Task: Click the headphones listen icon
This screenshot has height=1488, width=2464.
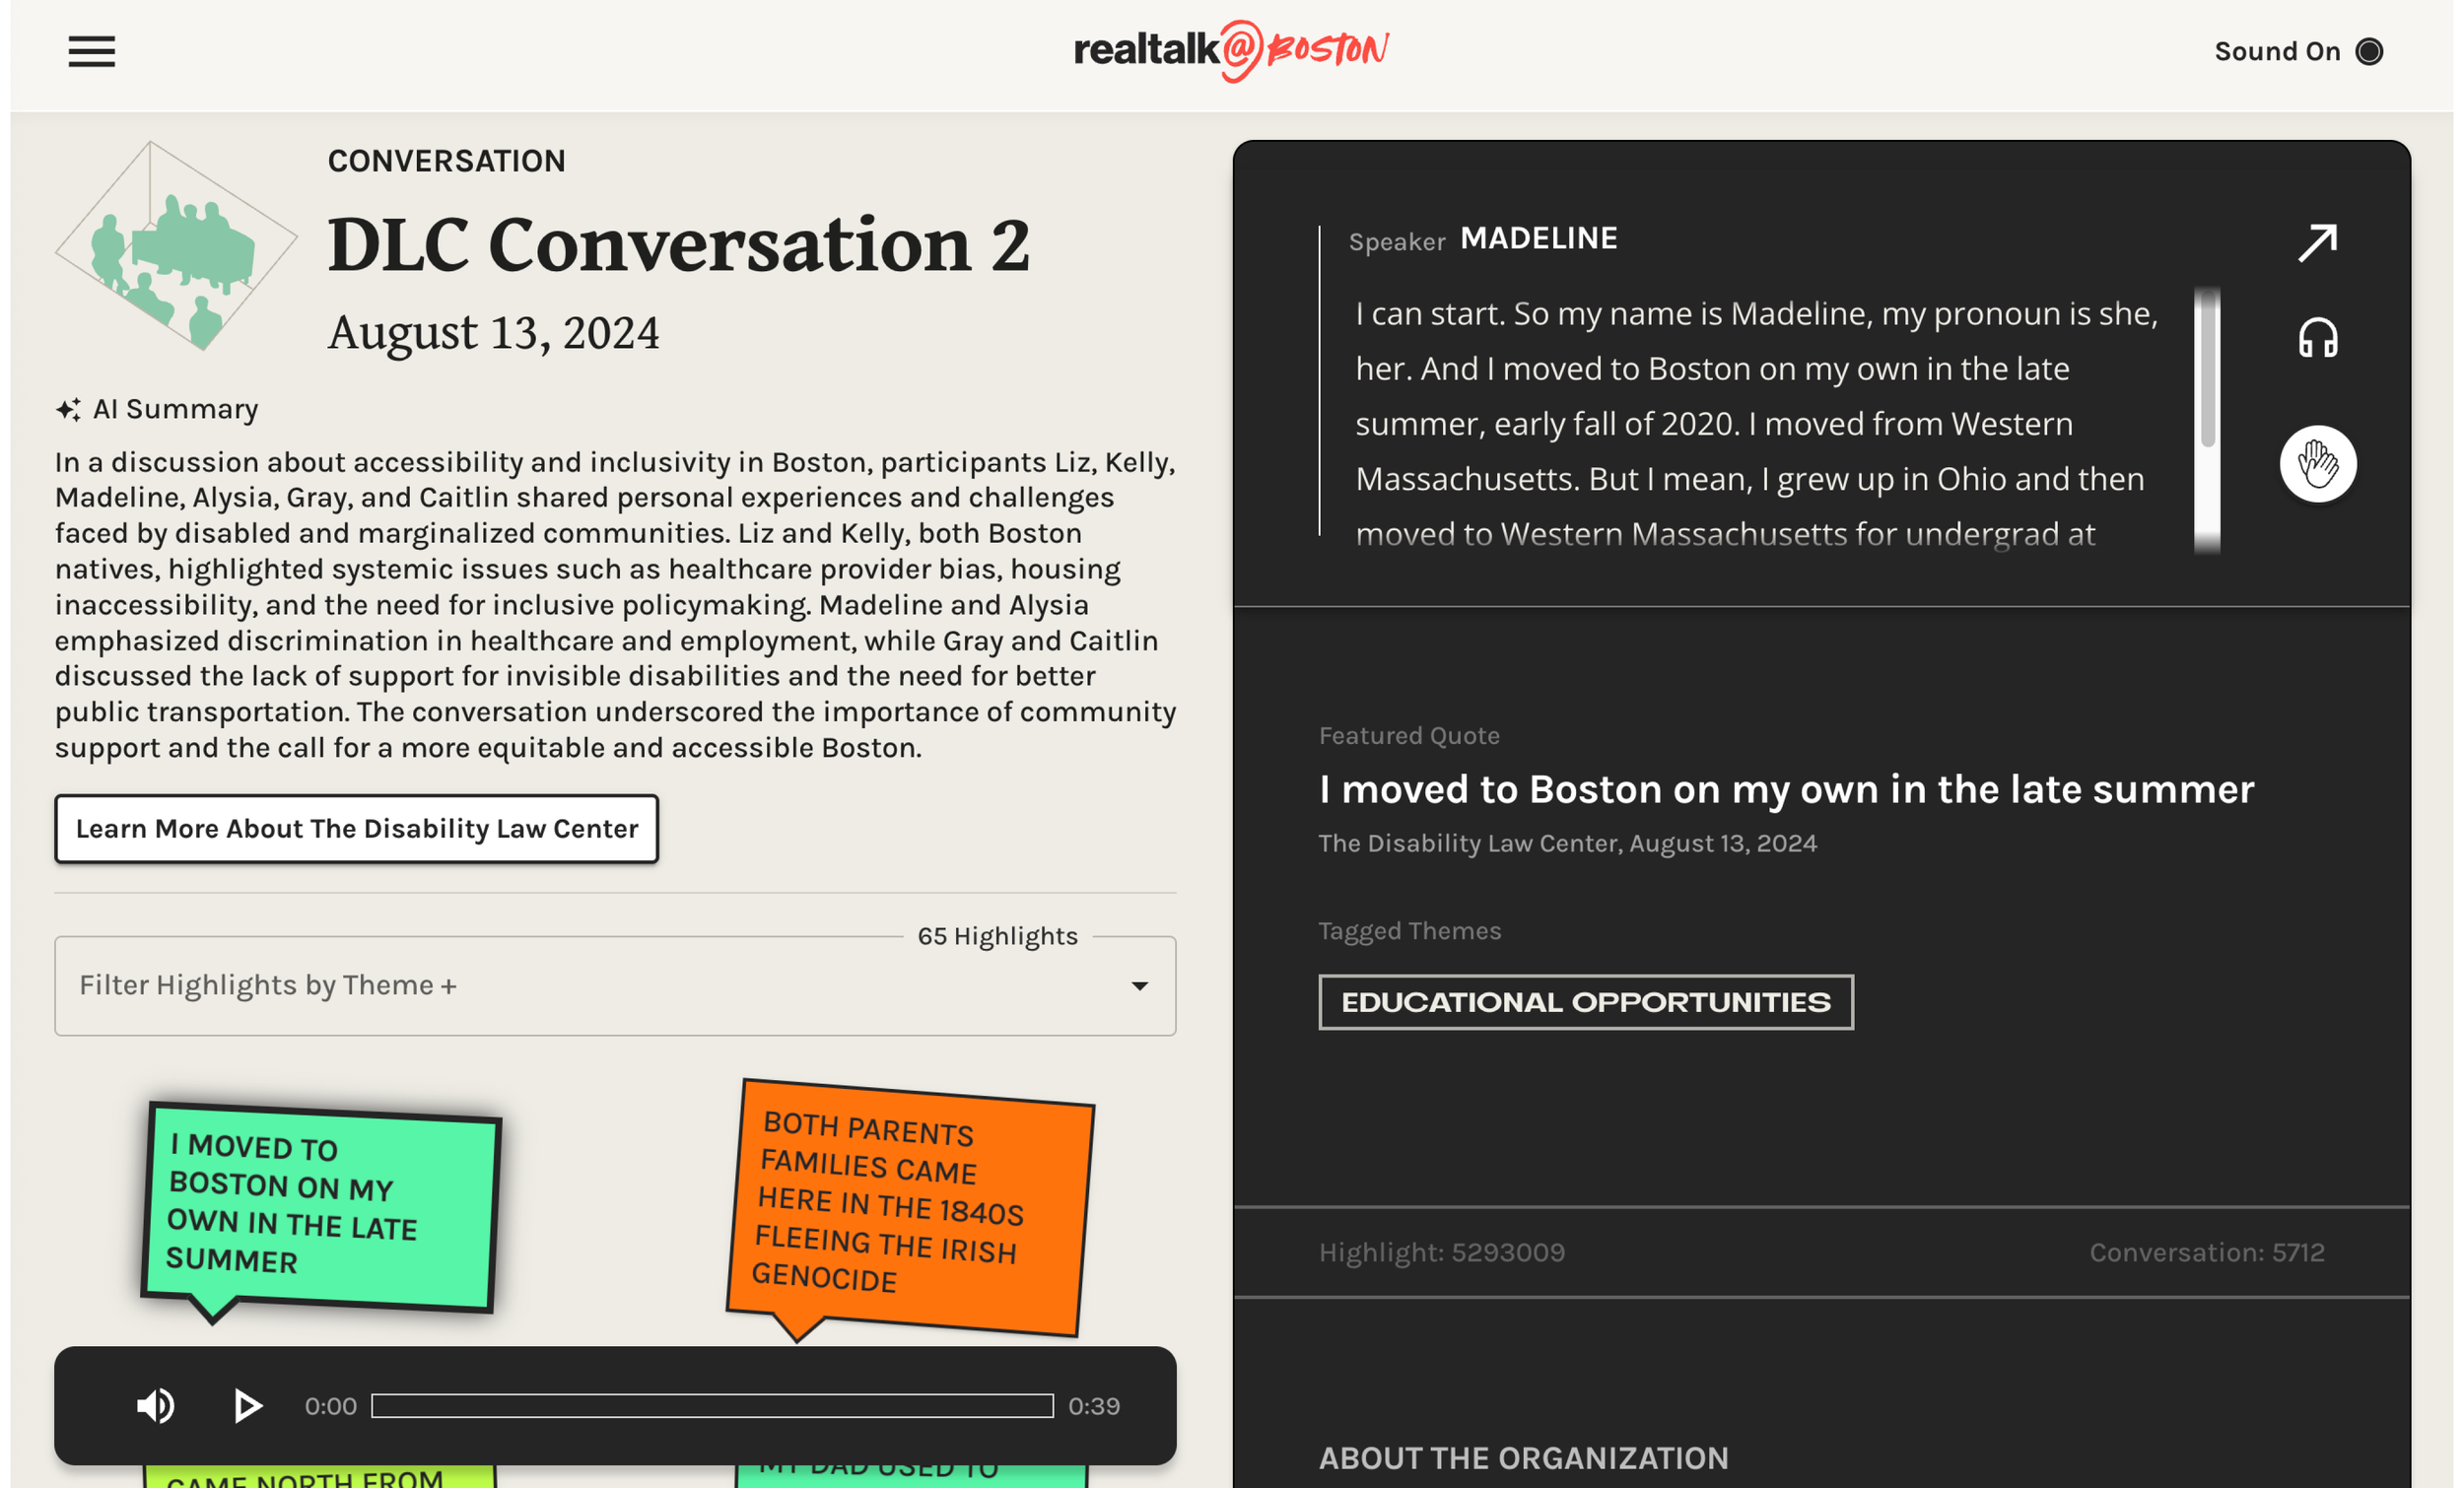Action: 2317,338
